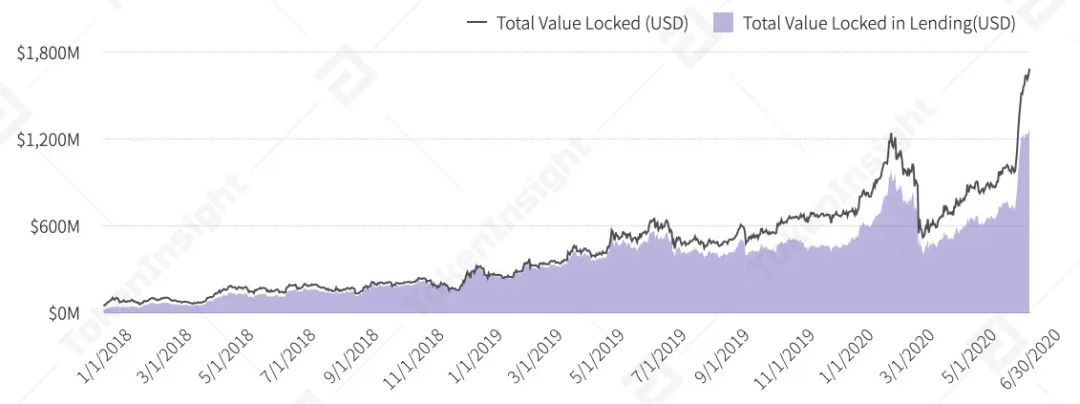Click the line's highest point at June 2020

click(1029, 70)
